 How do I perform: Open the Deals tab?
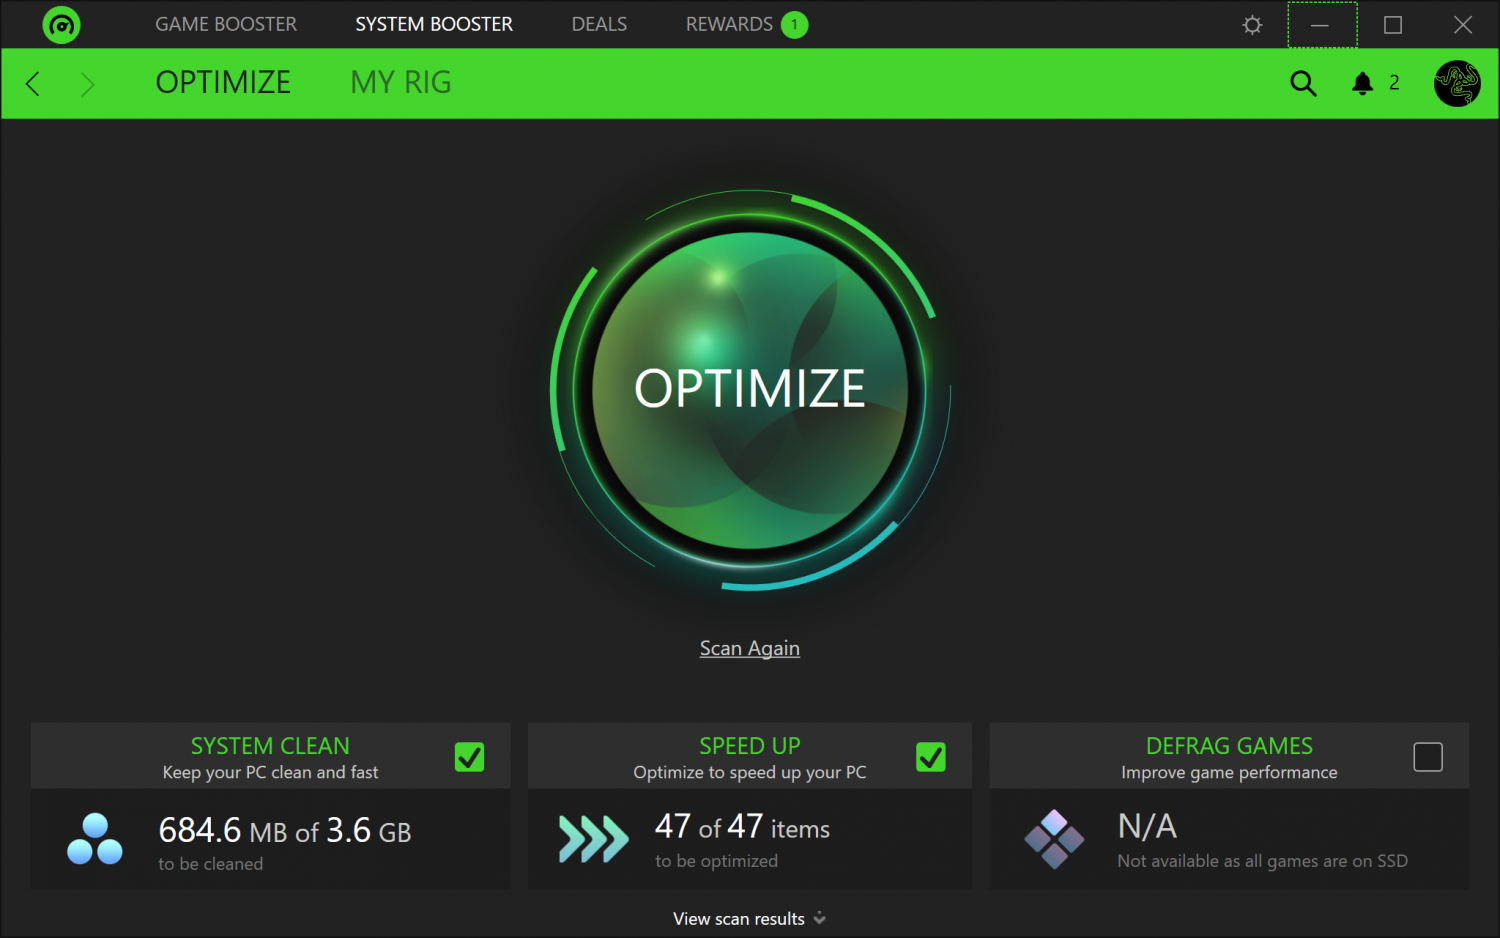coord(599,24)
